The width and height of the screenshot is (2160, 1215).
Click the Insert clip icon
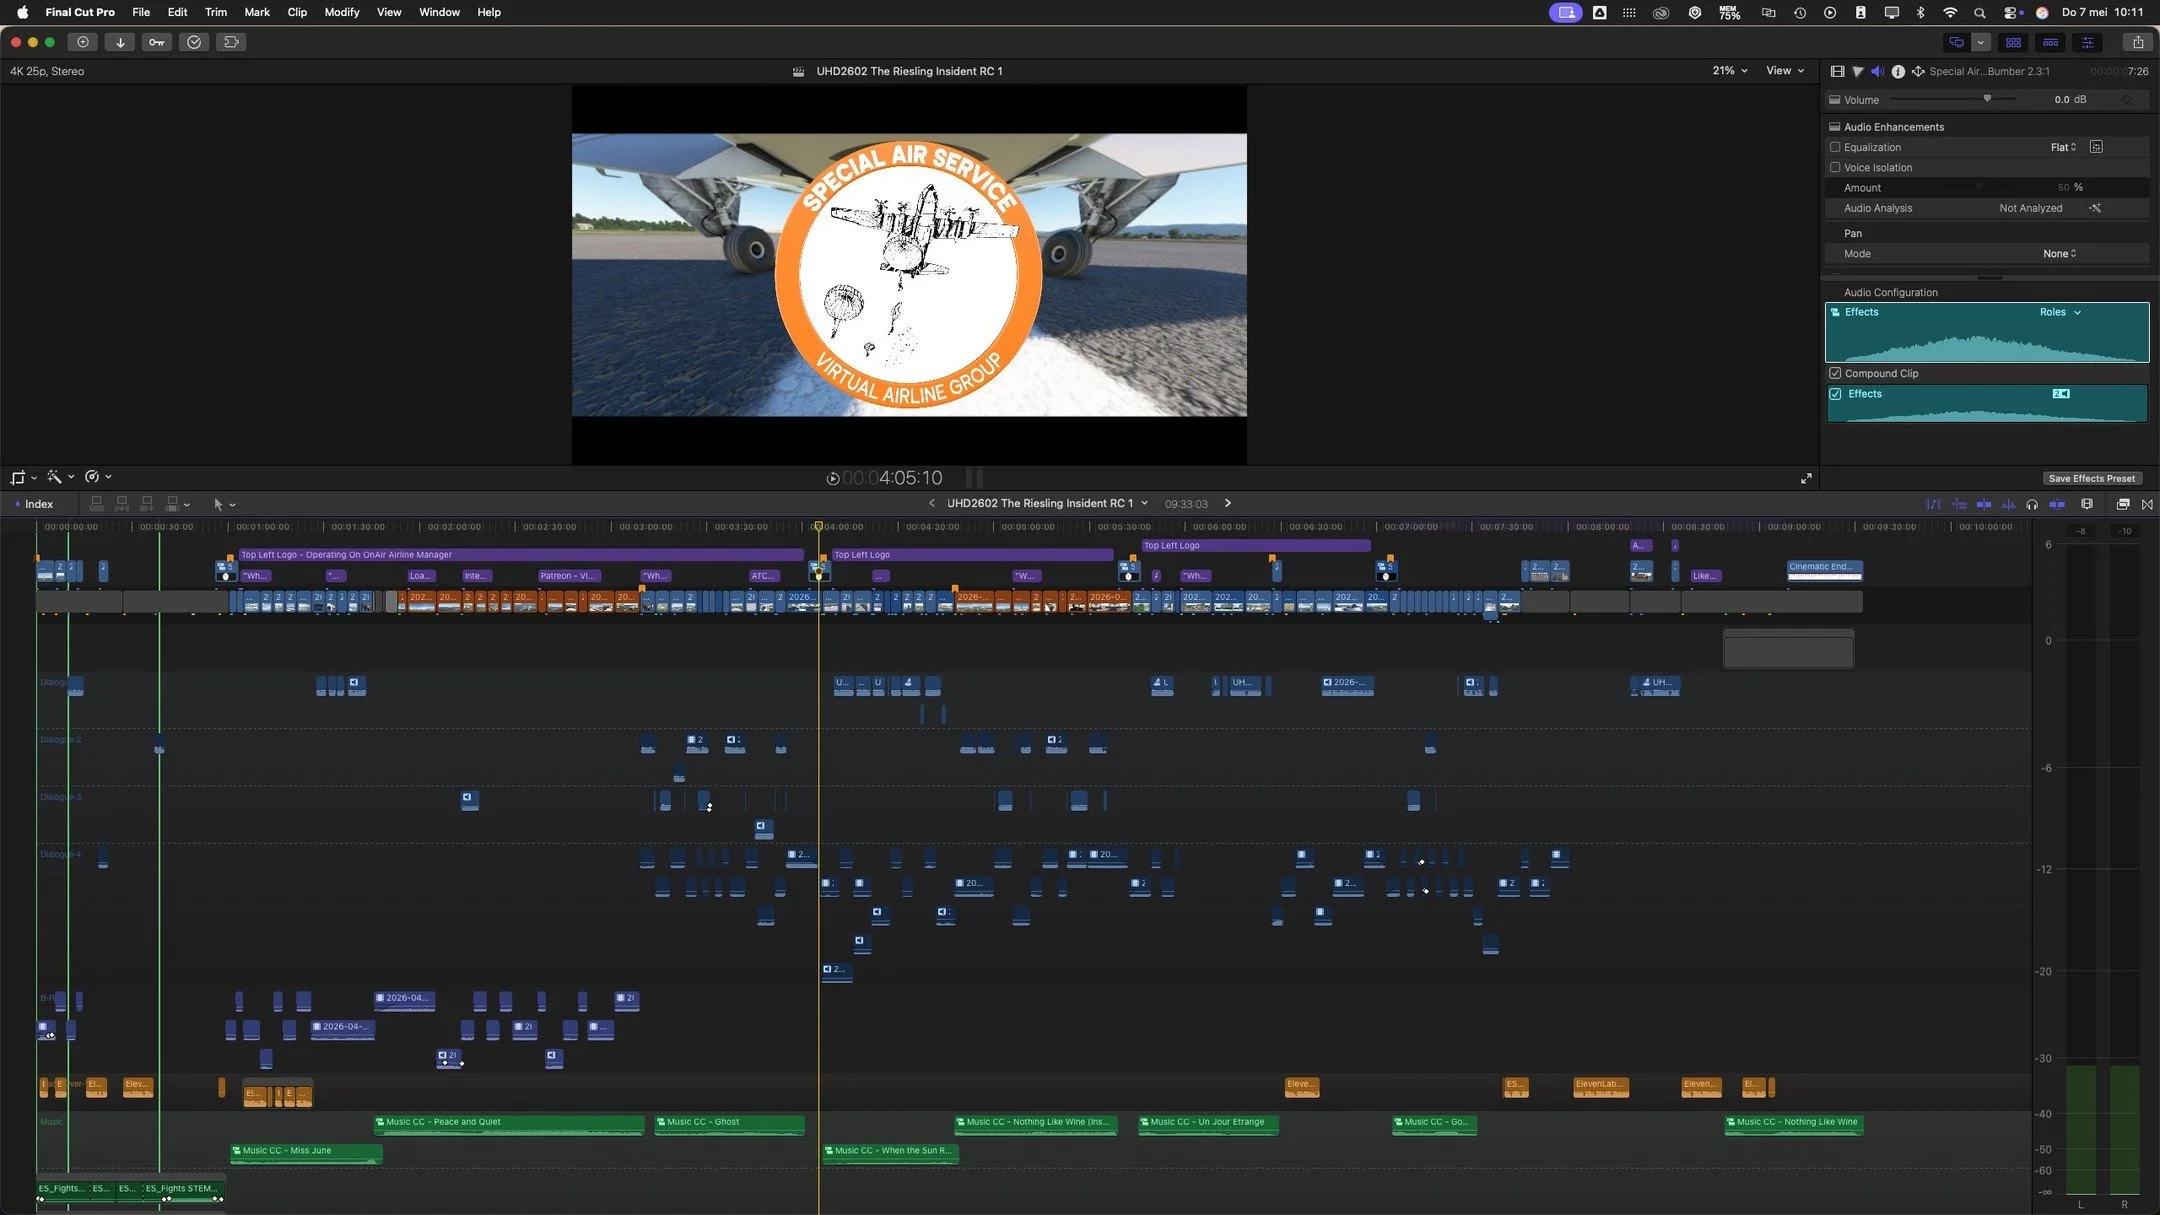[122, 504]
